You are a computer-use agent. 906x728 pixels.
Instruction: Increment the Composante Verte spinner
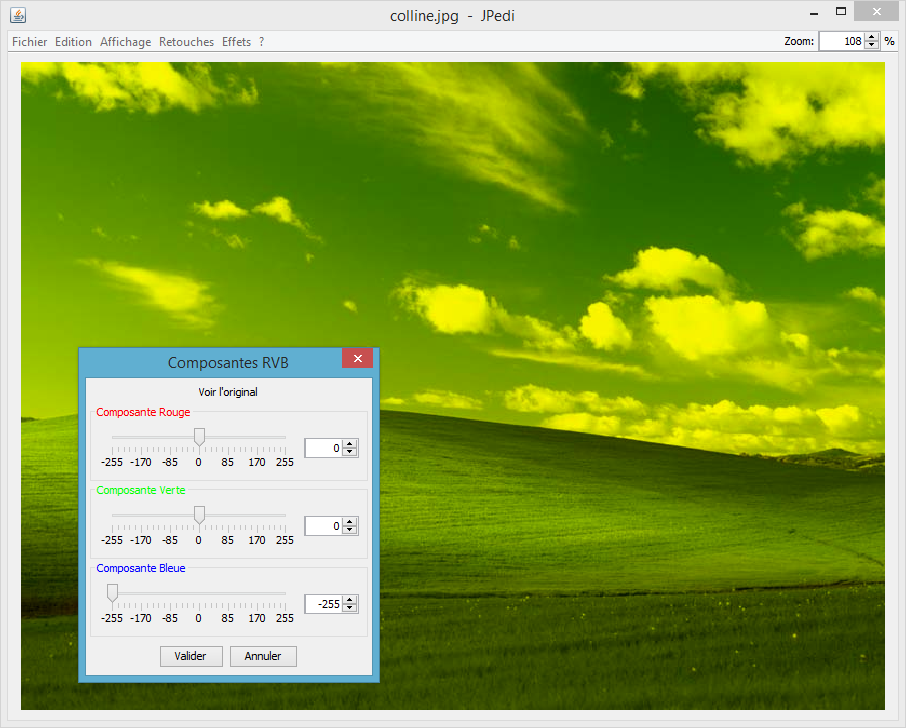[x=350, y=522]
